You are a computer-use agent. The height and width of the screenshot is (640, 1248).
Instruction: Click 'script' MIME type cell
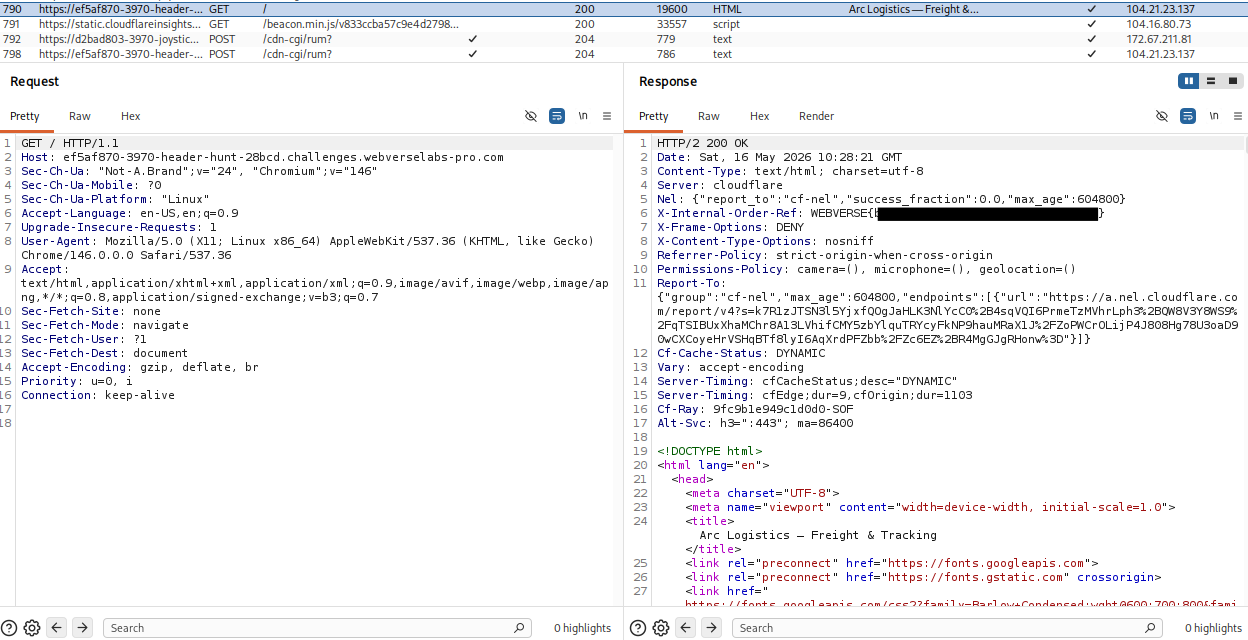pyautogui.click(x=726, y=24)
